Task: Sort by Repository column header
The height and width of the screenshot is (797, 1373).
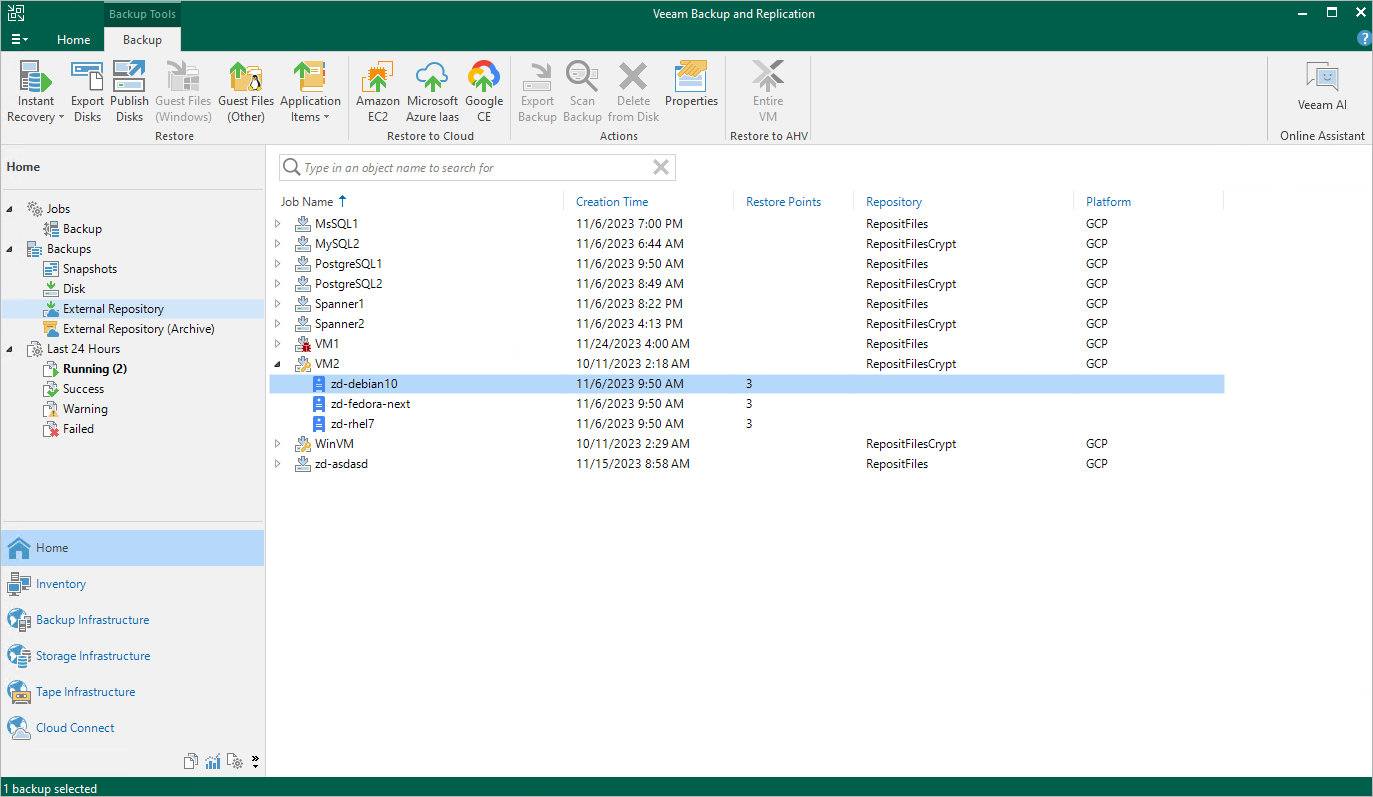Action: point(894,202)
